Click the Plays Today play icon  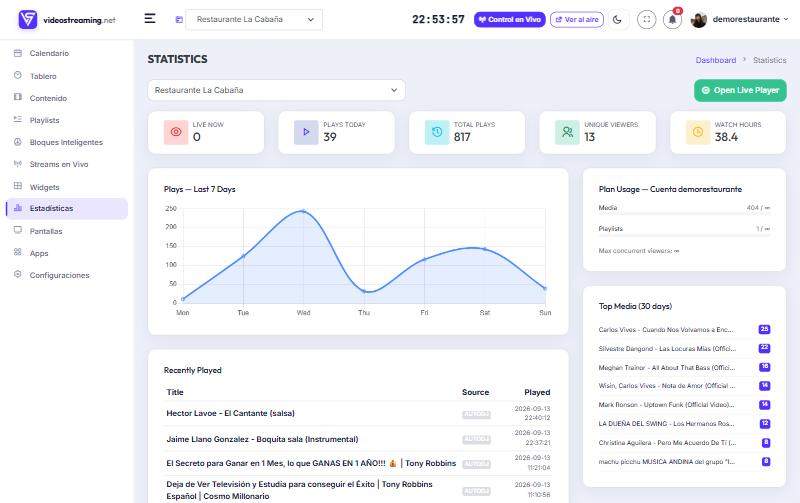(306, 132)
